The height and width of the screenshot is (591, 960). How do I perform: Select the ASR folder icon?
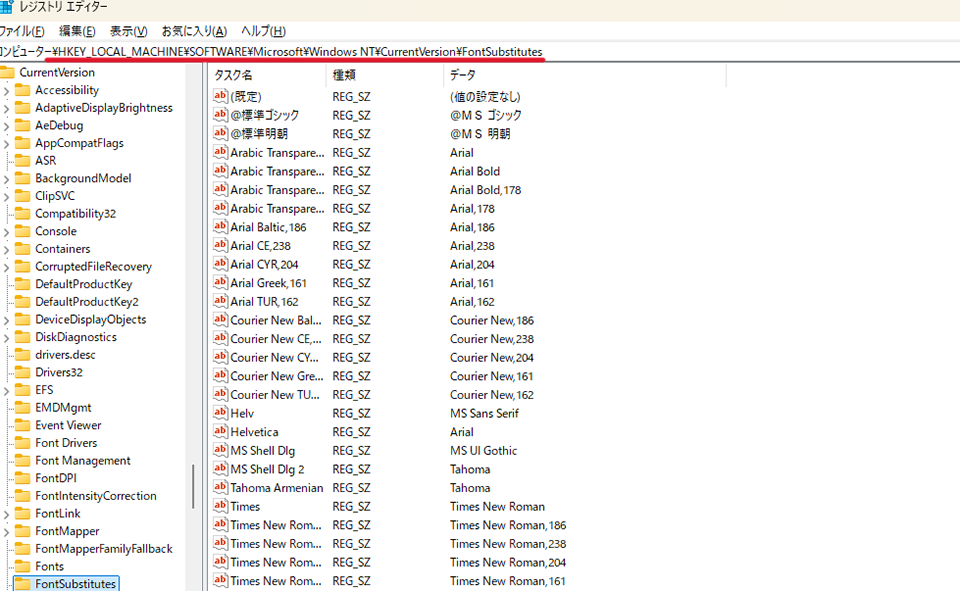click(x=23, y=160)
